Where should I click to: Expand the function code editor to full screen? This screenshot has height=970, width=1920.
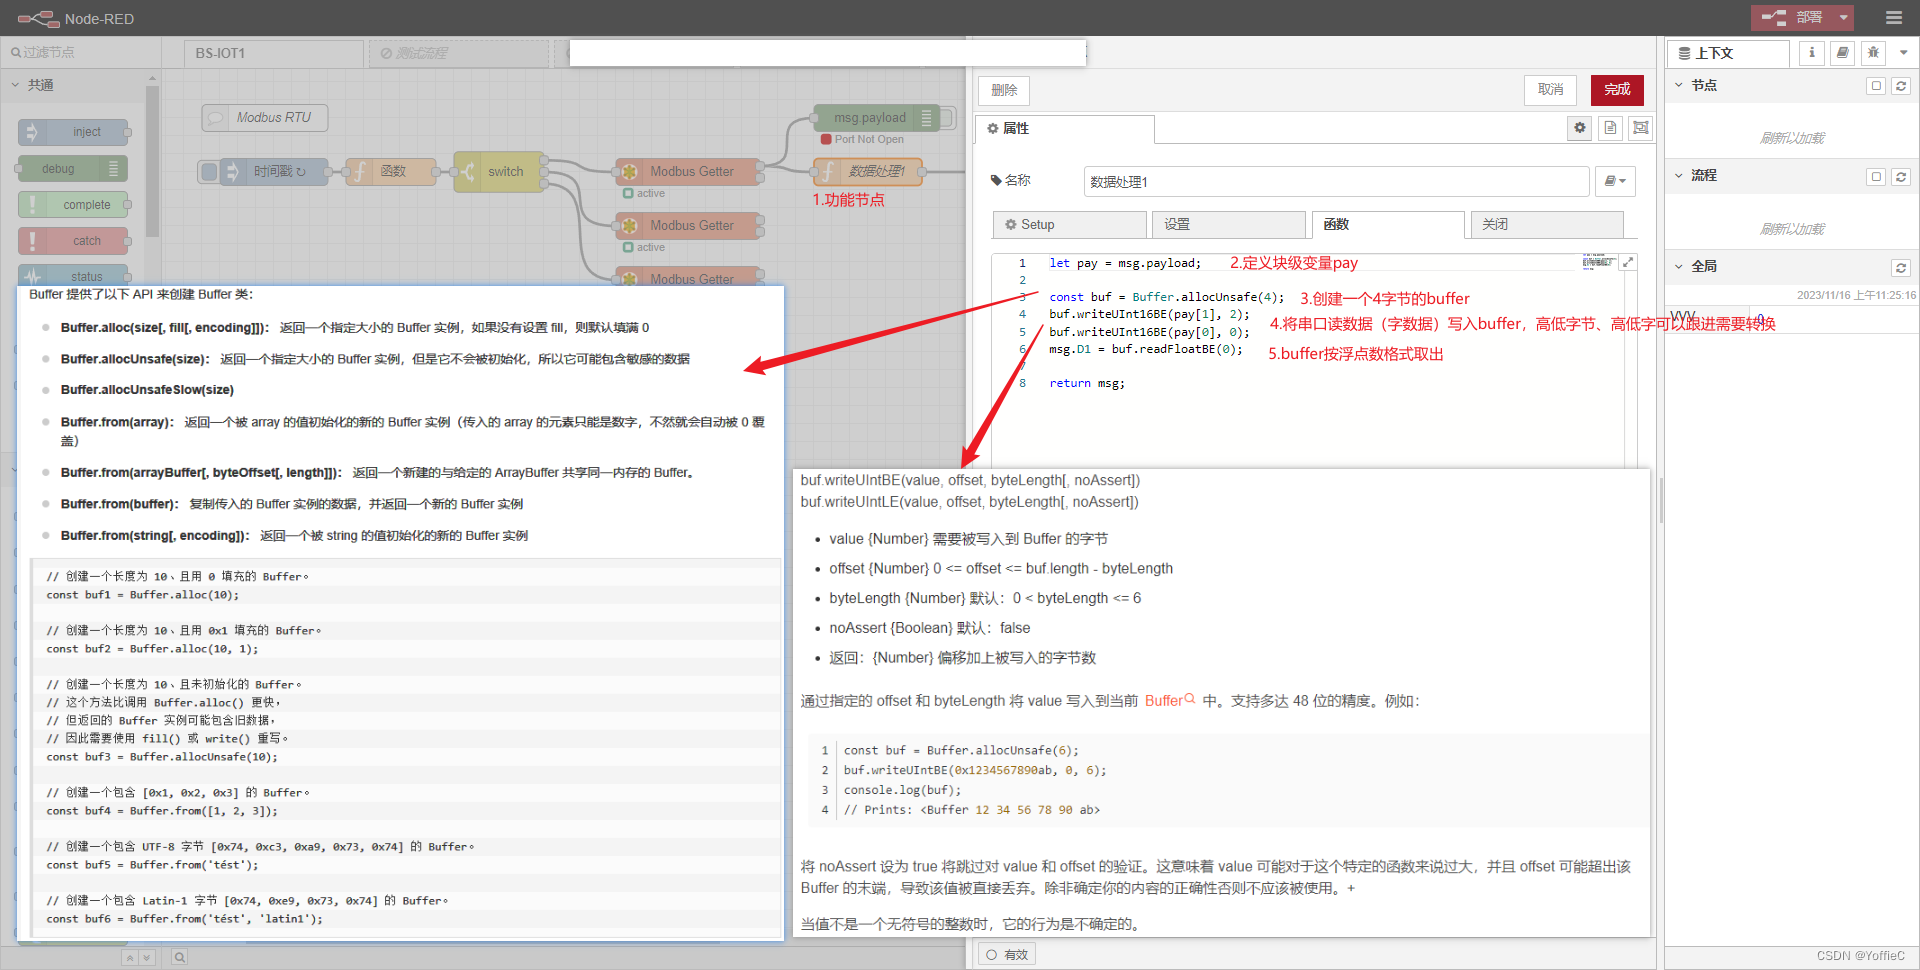[1628, 262]
